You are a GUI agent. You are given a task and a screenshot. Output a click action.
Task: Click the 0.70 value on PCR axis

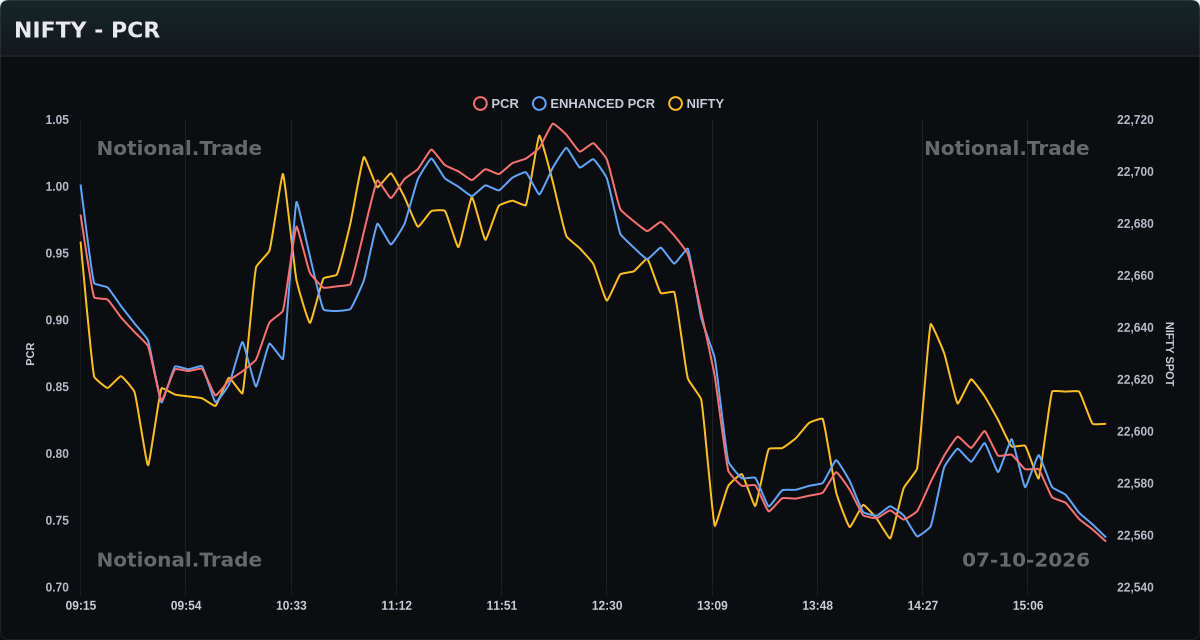point(57,588)
